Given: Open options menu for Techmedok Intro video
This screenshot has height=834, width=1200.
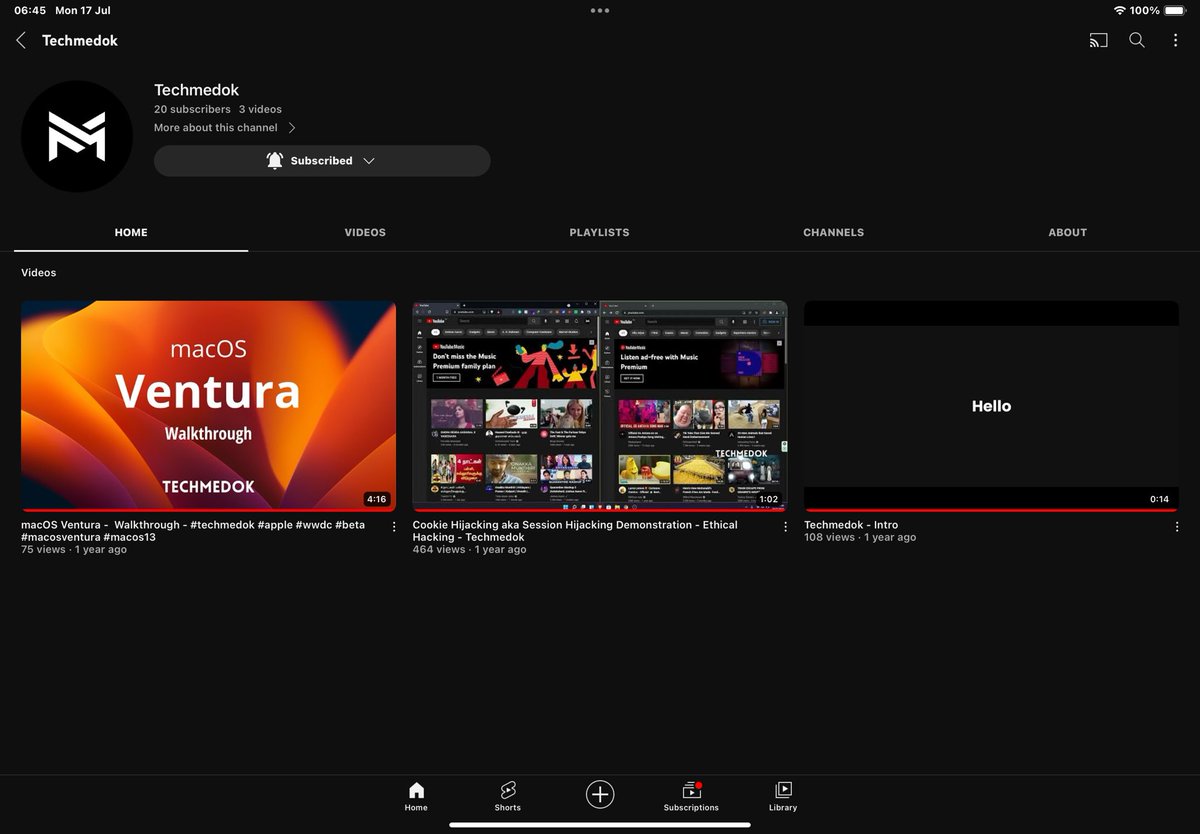Looking at the screenshot, I should 1177,527.
